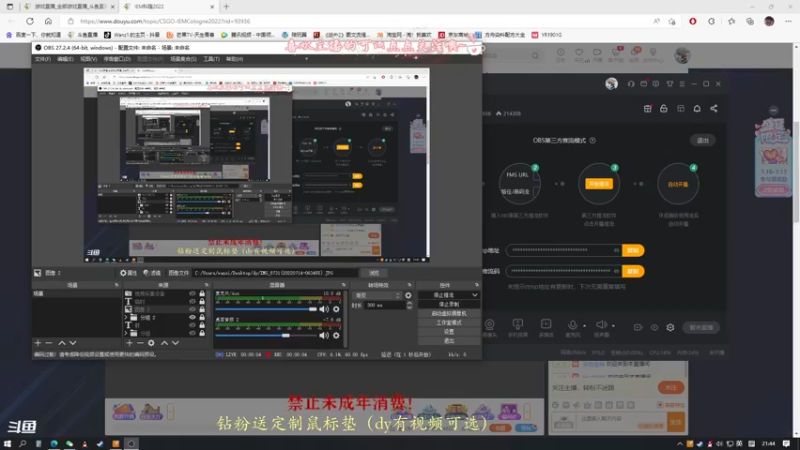800x450 pixels.
Task: Open the 帮助(H) menu in OBS
Action: pos(234,59)
